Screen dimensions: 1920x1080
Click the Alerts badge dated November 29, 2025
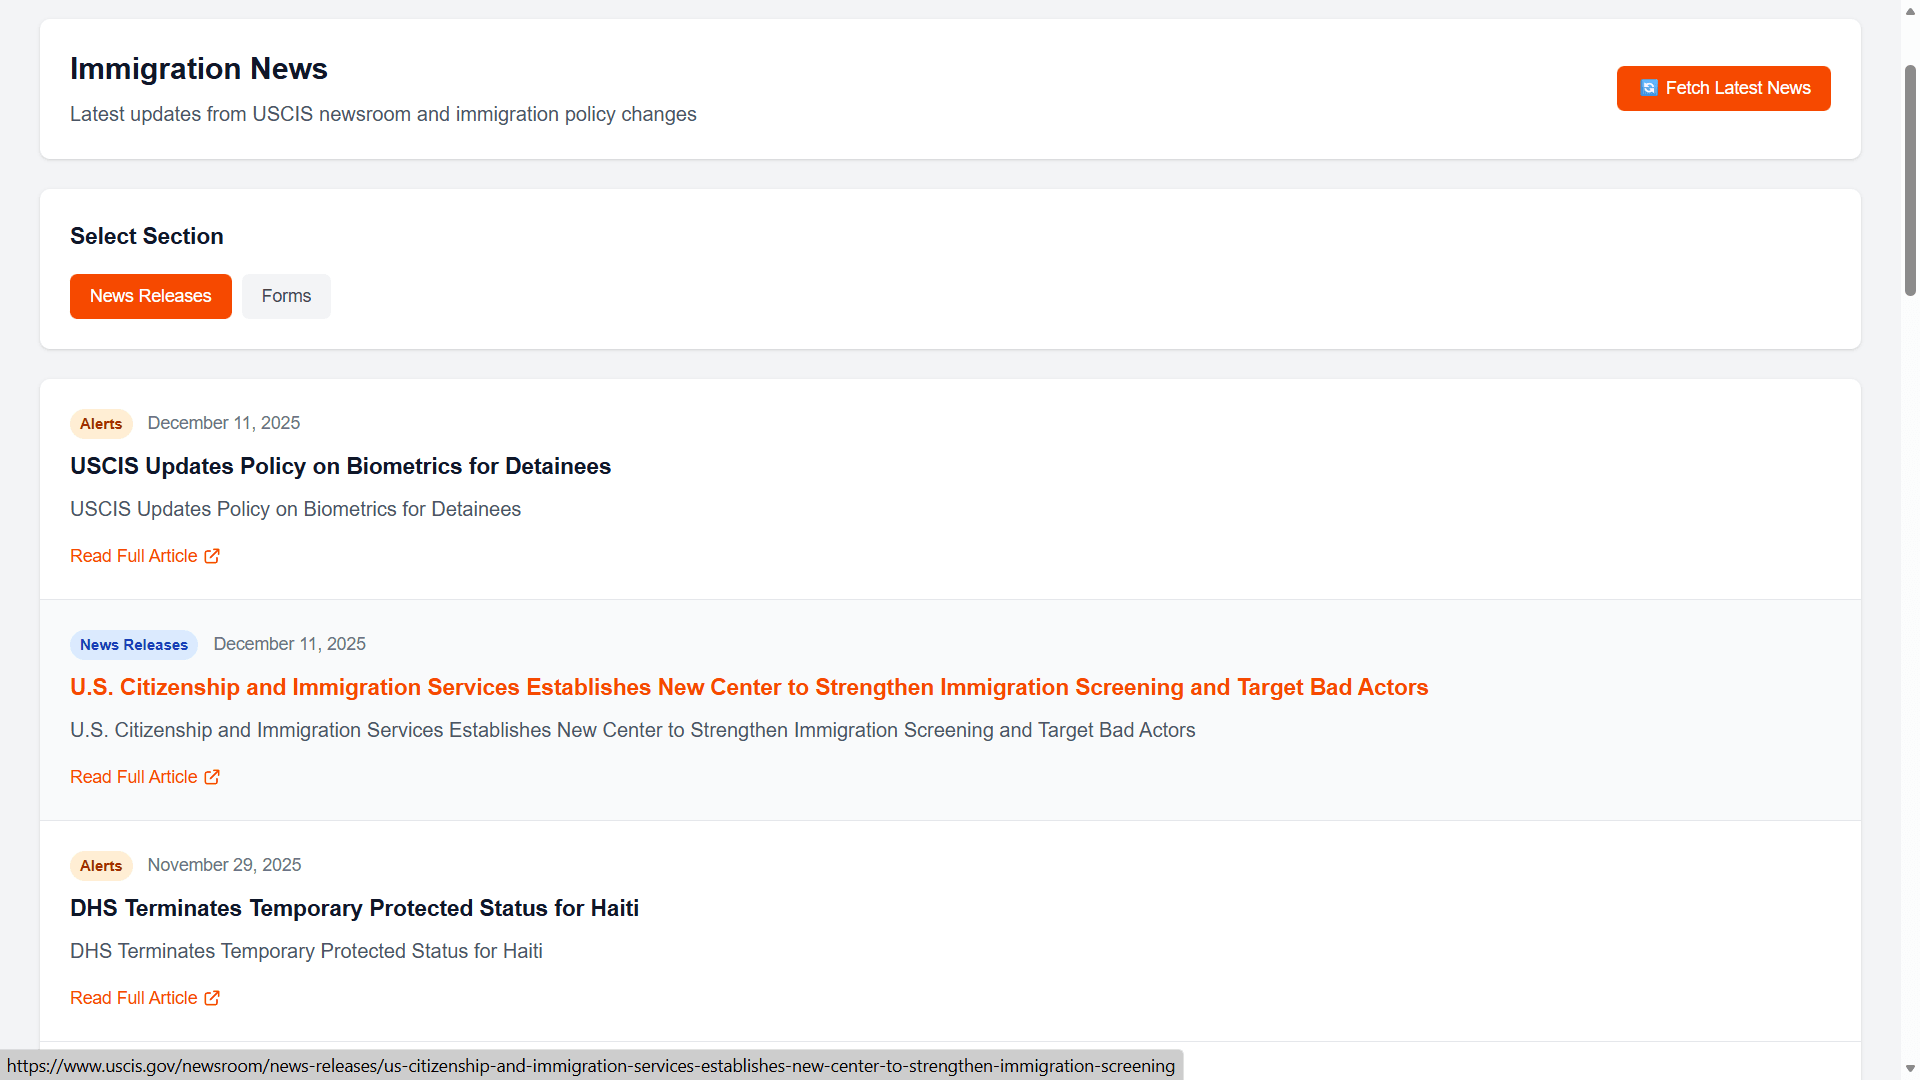click(x=101, y=866)
